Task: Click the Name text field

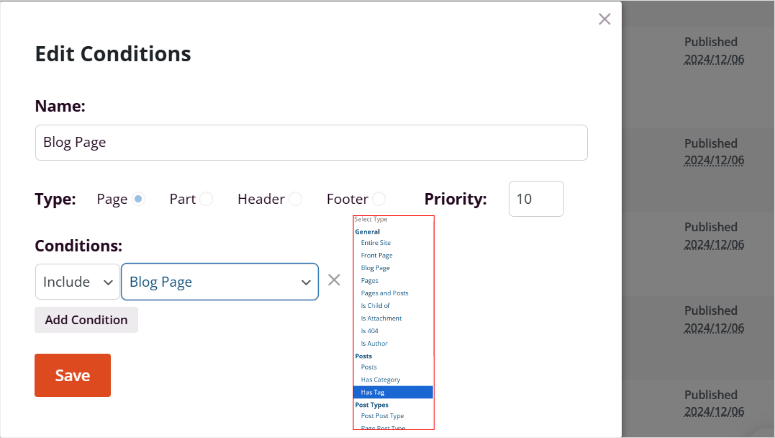Action: 311,142
